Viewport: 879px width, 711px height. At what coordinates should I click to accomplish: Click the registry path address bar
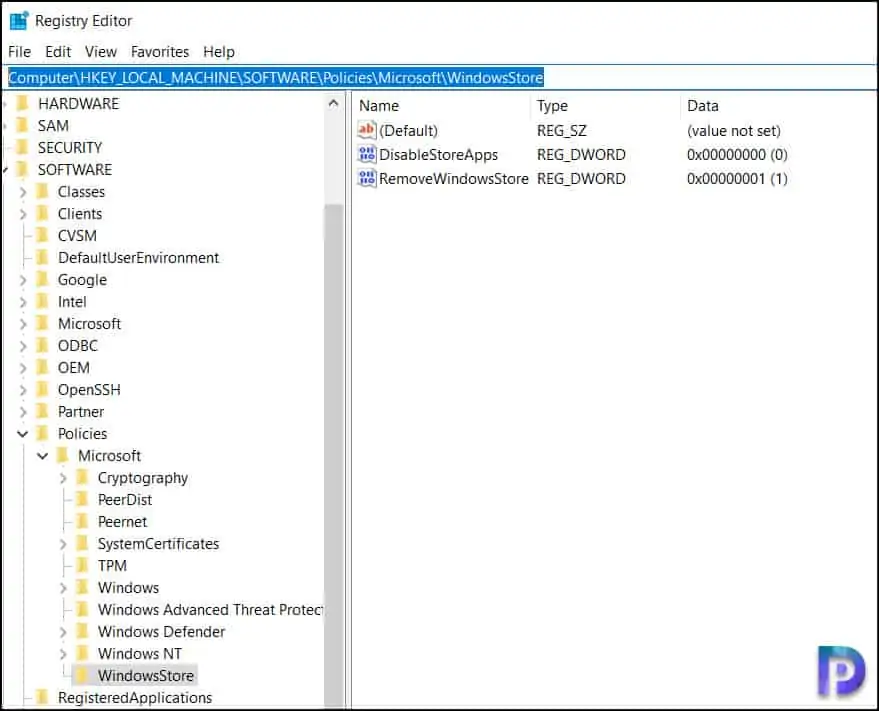[x=440, y=77]
